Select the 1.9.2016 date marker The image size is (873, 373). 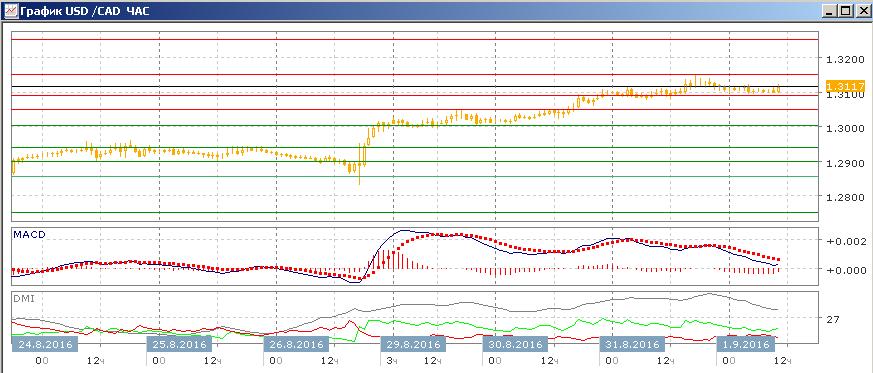746,344
